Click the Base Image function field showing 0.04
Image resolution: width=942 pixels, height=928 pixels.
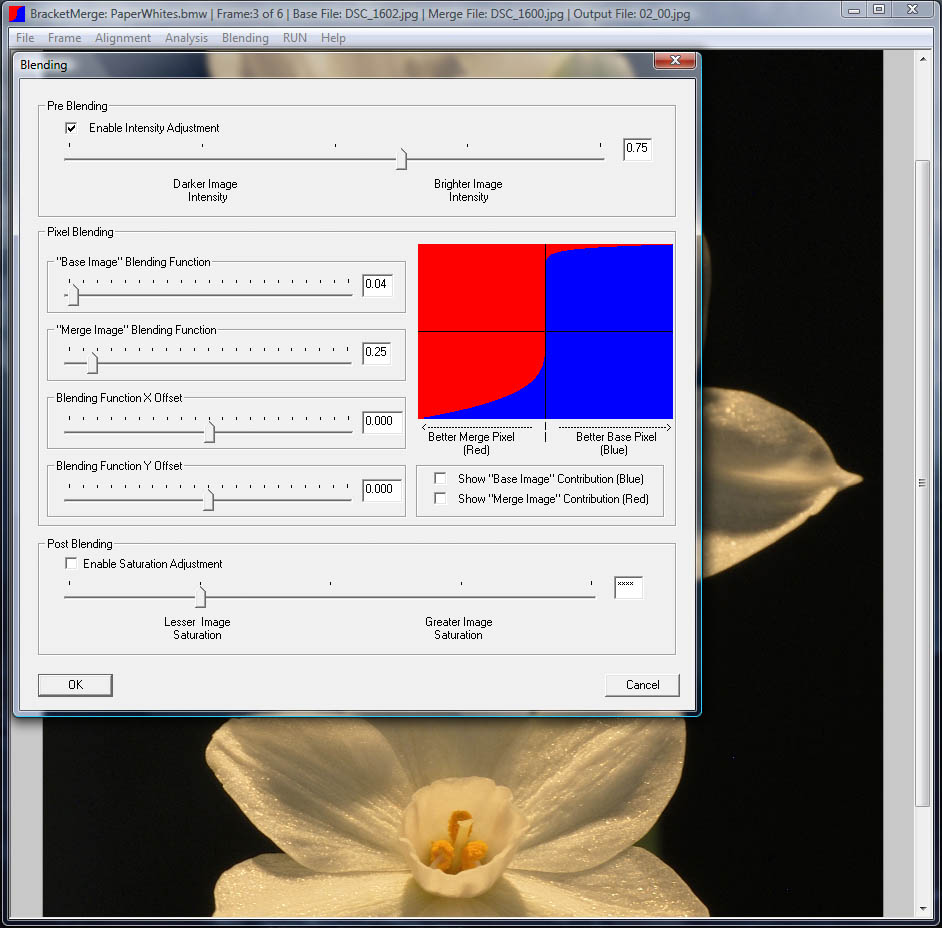377,285
